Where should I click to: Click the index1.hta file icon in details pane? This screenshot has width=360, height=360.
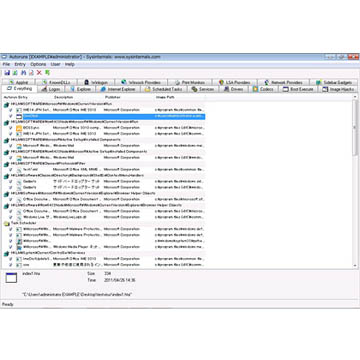[x=11, y=278]
